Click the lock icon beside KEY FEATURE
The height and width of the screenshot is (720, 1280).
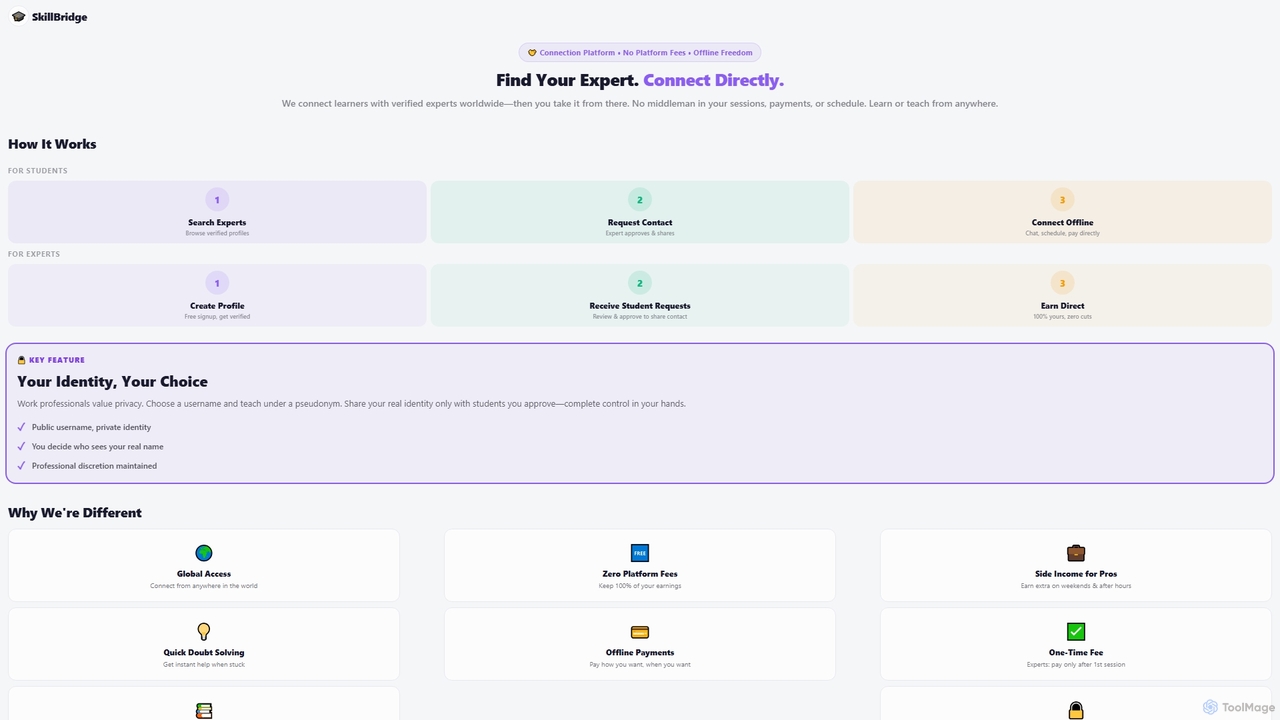[x=22, y=360]
